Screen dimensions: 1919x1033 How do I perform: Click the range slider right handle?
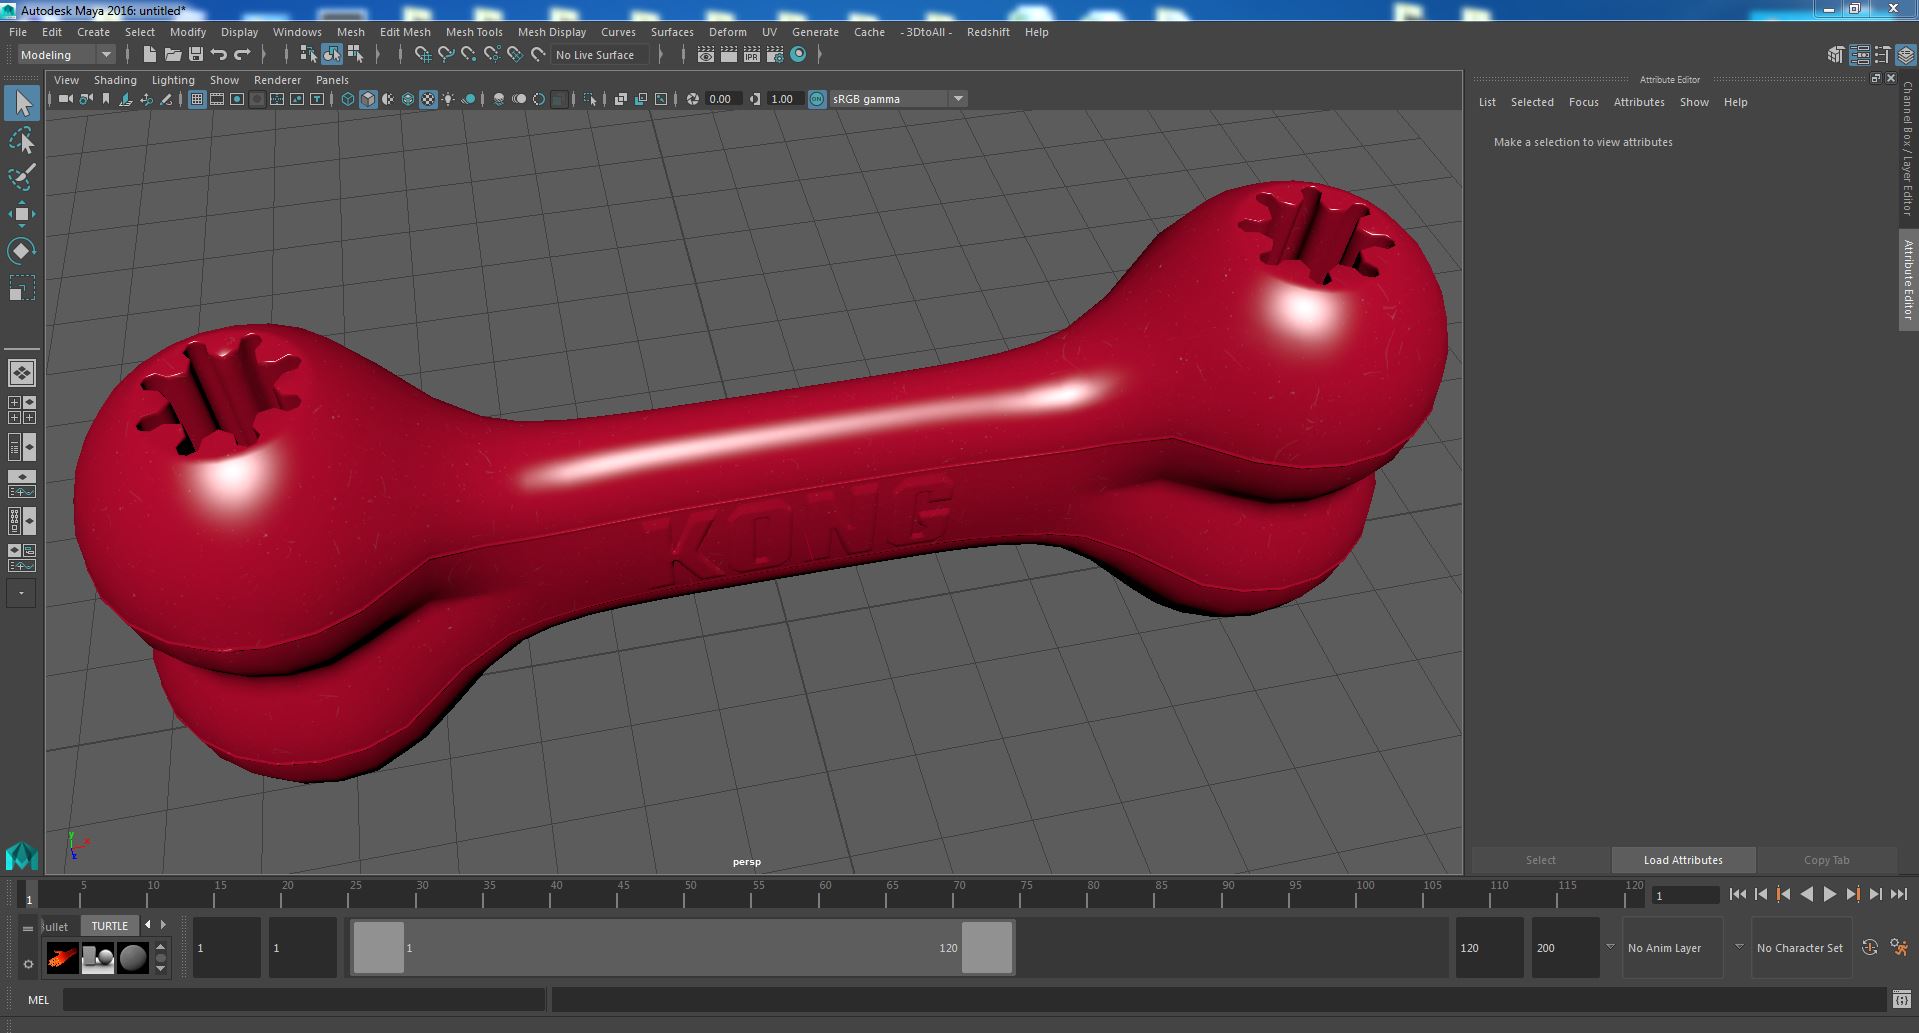tap(987, 947)
